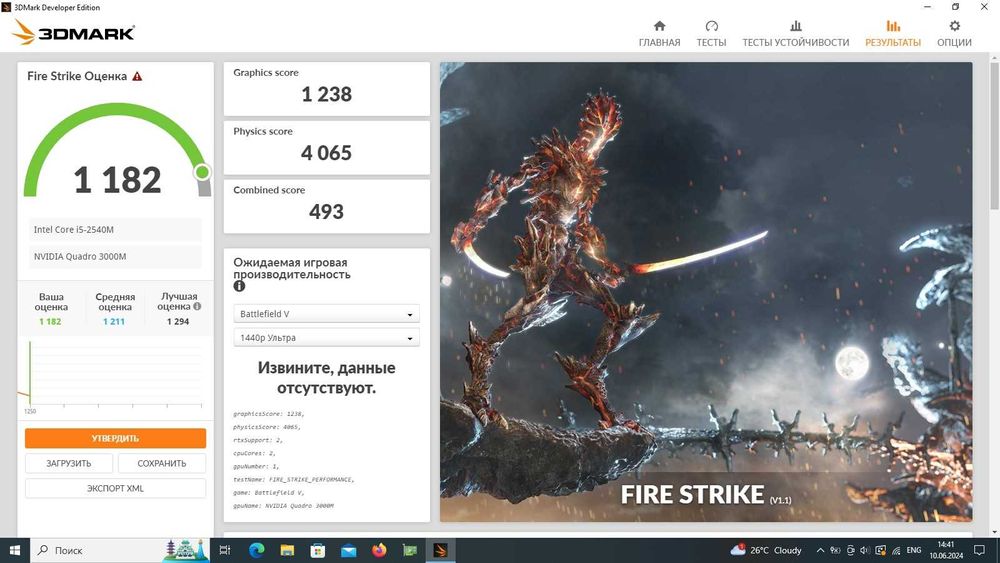1000x563 pixels.
Task: Click the Meet Now tray icon
Action: click(850, 550)
